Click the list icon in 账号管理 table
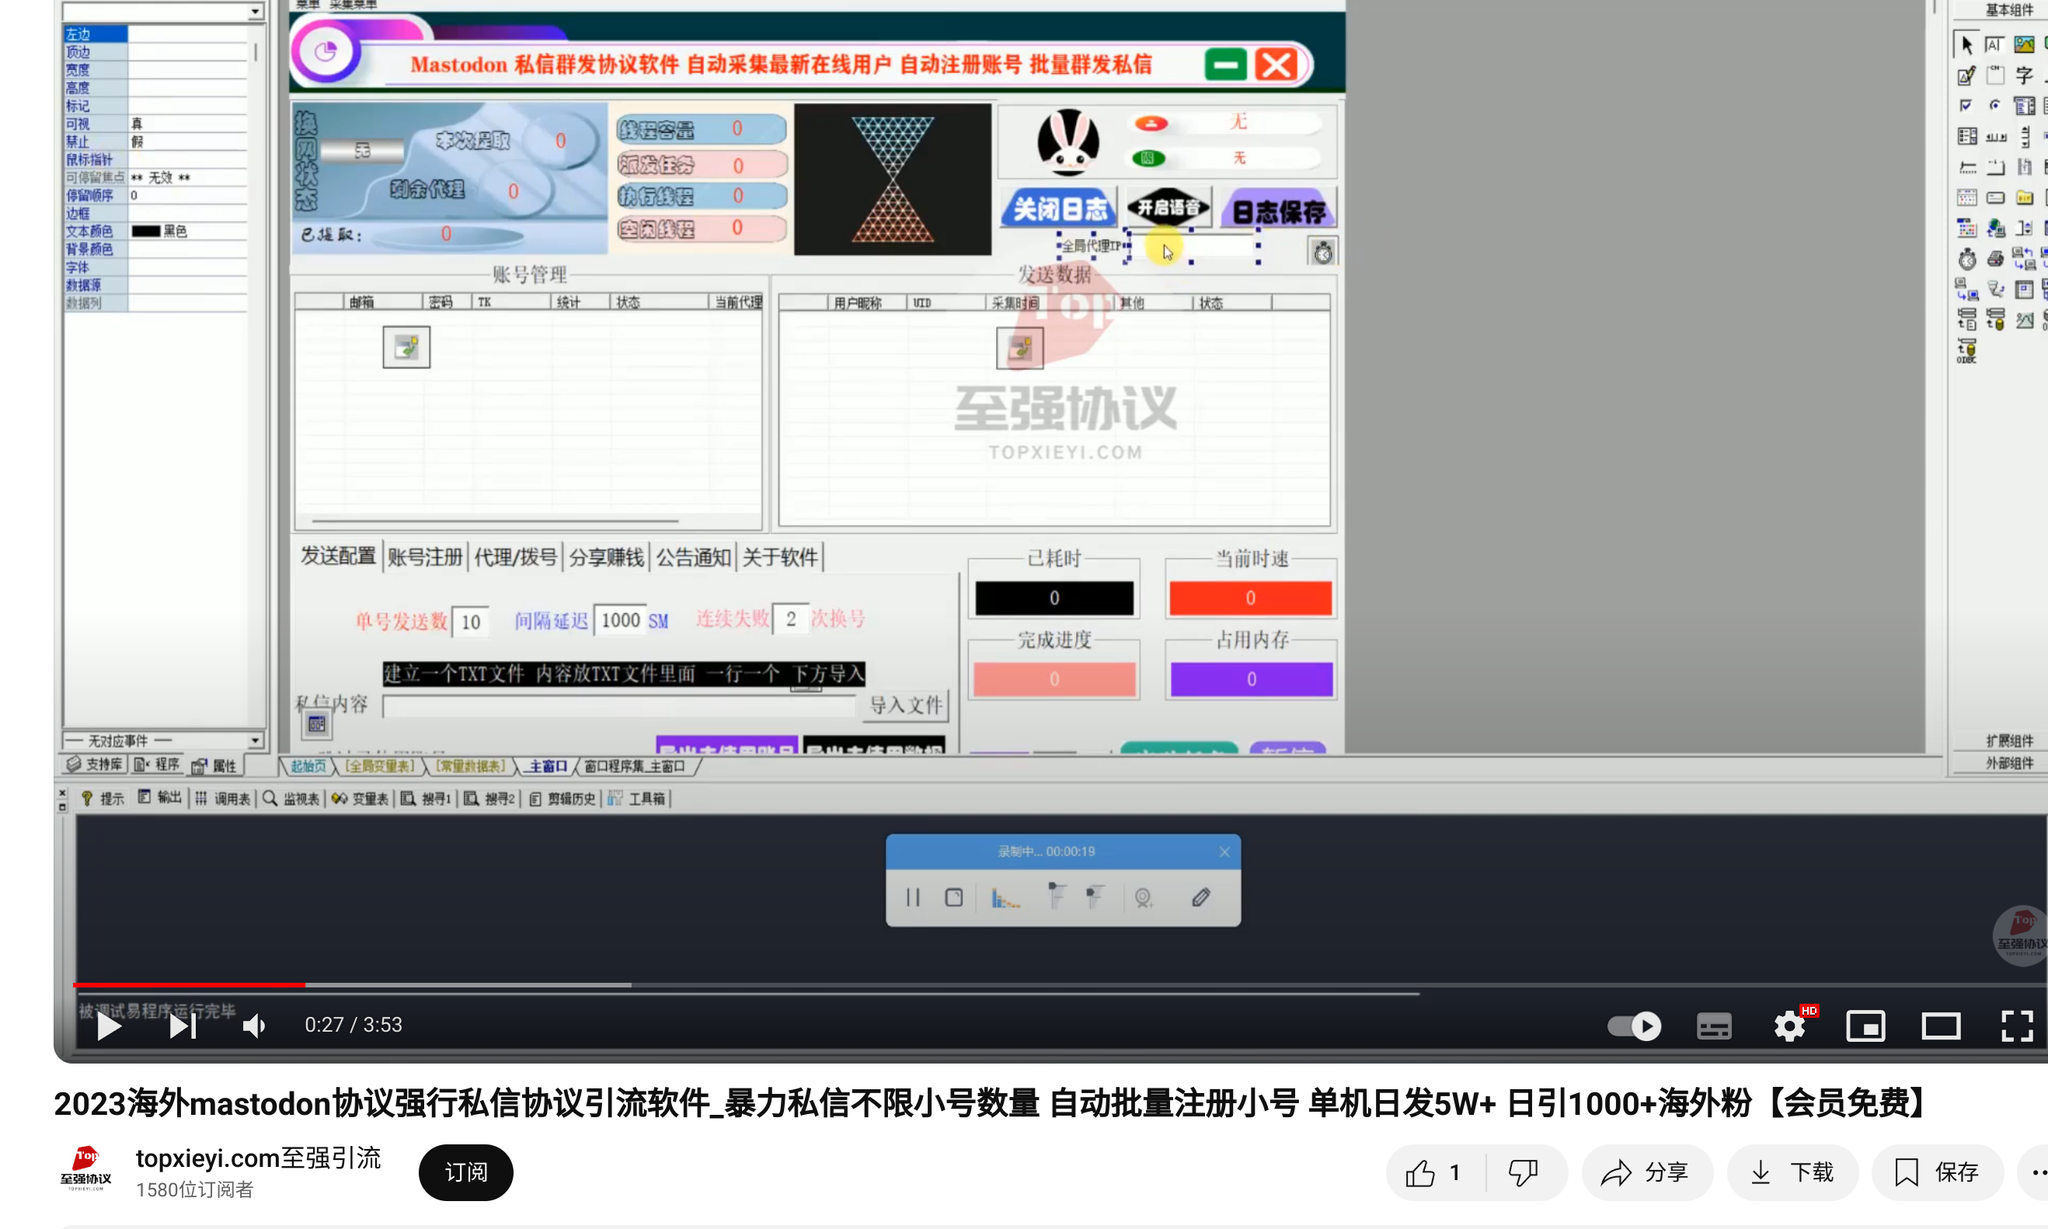Image resolution: width=2048 pixels, height=1229 pixels. [406, 347]
